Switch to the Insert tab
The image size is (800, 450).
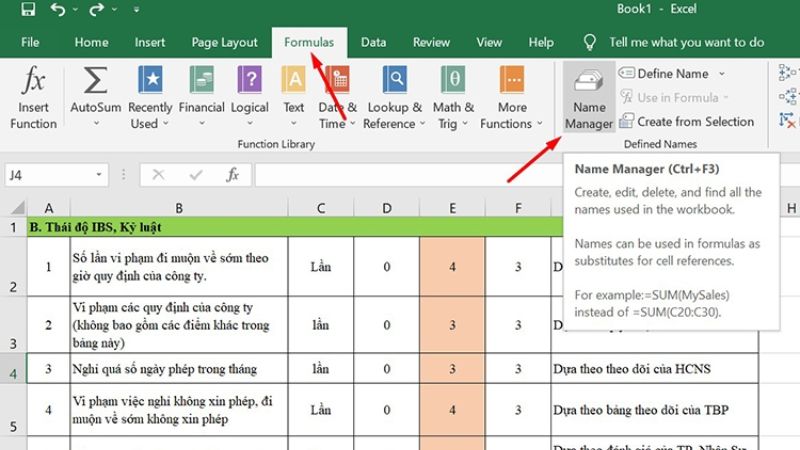point(150,42)
